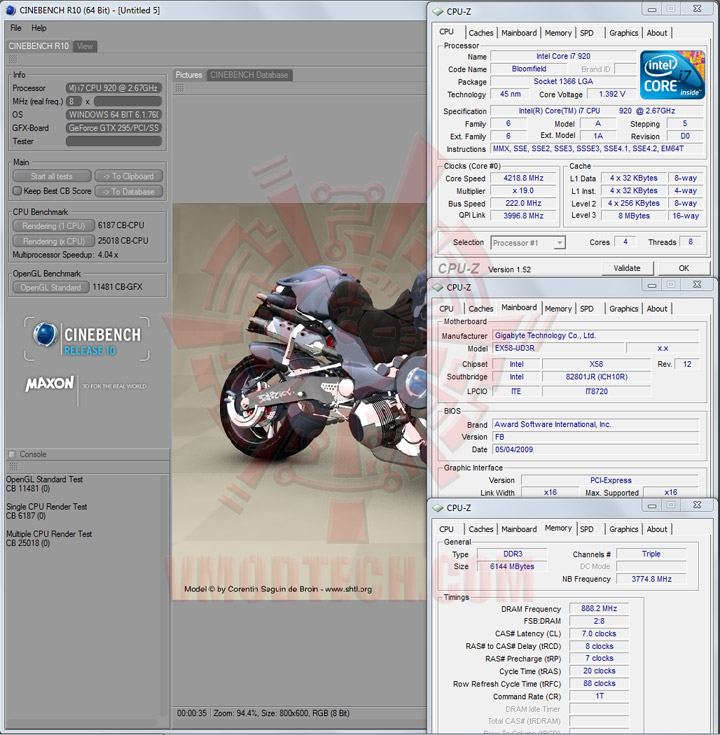
Task: Click the Core Speed 4218.8 MHz value
Action: [523, 178]
